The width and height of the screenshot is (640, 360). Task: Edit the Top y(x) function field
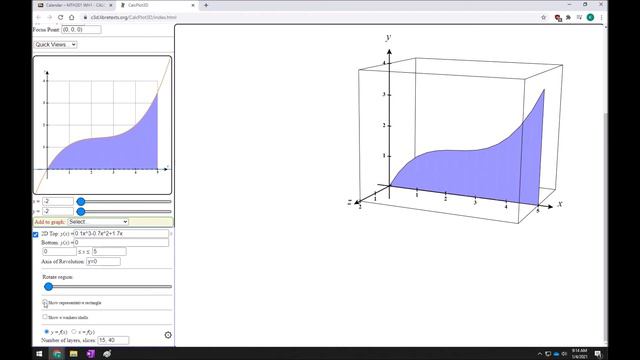tap(121, 233)
